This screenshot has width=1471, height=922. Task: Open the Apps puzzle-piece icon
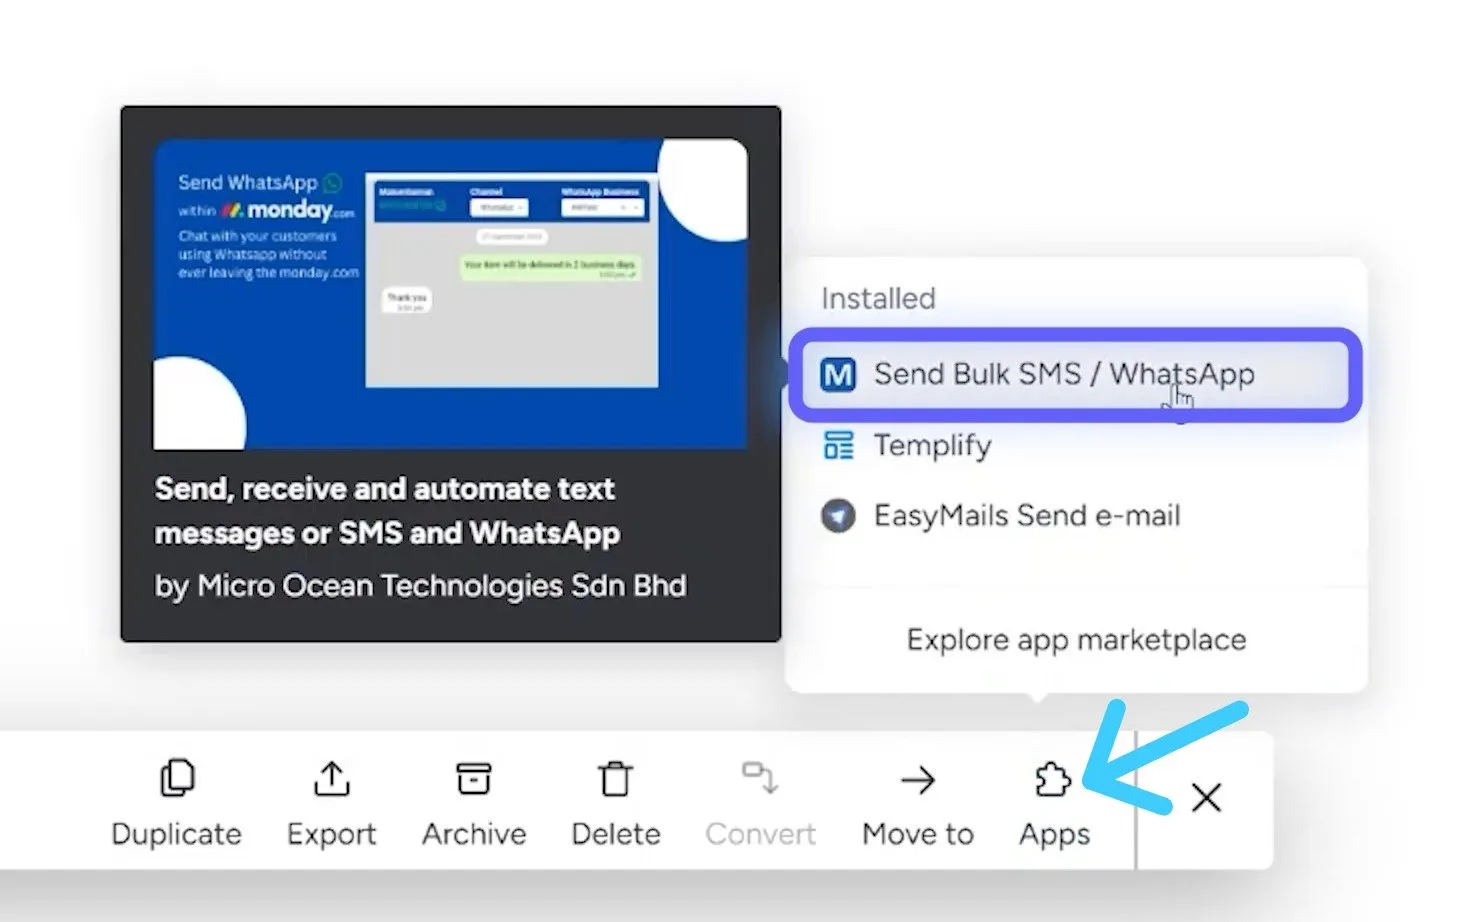click(1053, 779)
